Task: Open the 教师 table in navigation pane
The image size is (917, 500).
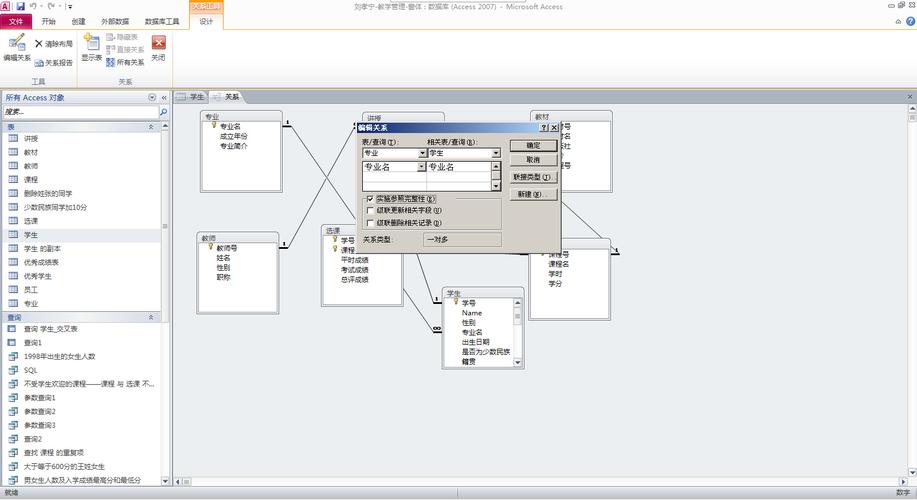Action: click(31, 166)
